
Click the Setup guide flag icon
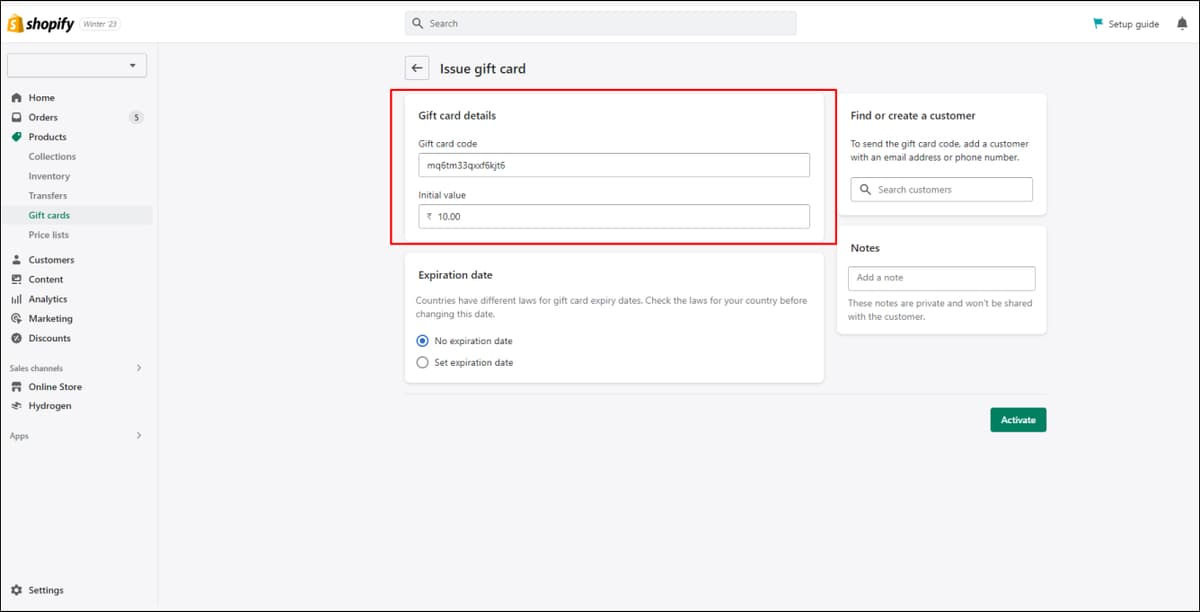point(1098,23)
